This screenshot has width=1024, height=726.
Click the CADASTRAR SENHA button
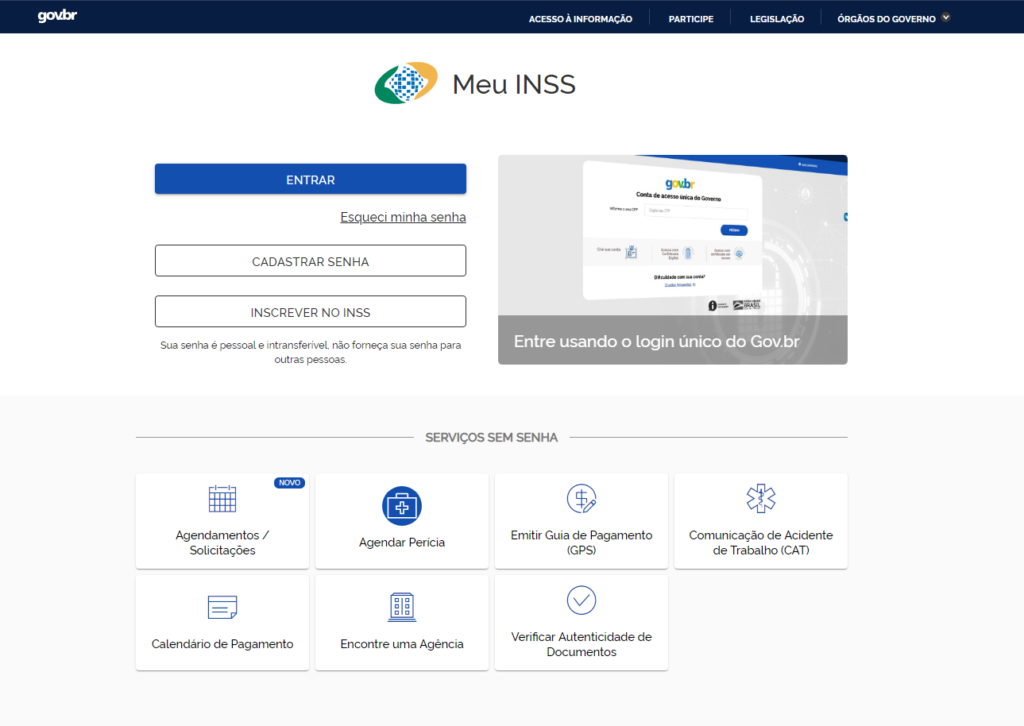click(310, 261)
